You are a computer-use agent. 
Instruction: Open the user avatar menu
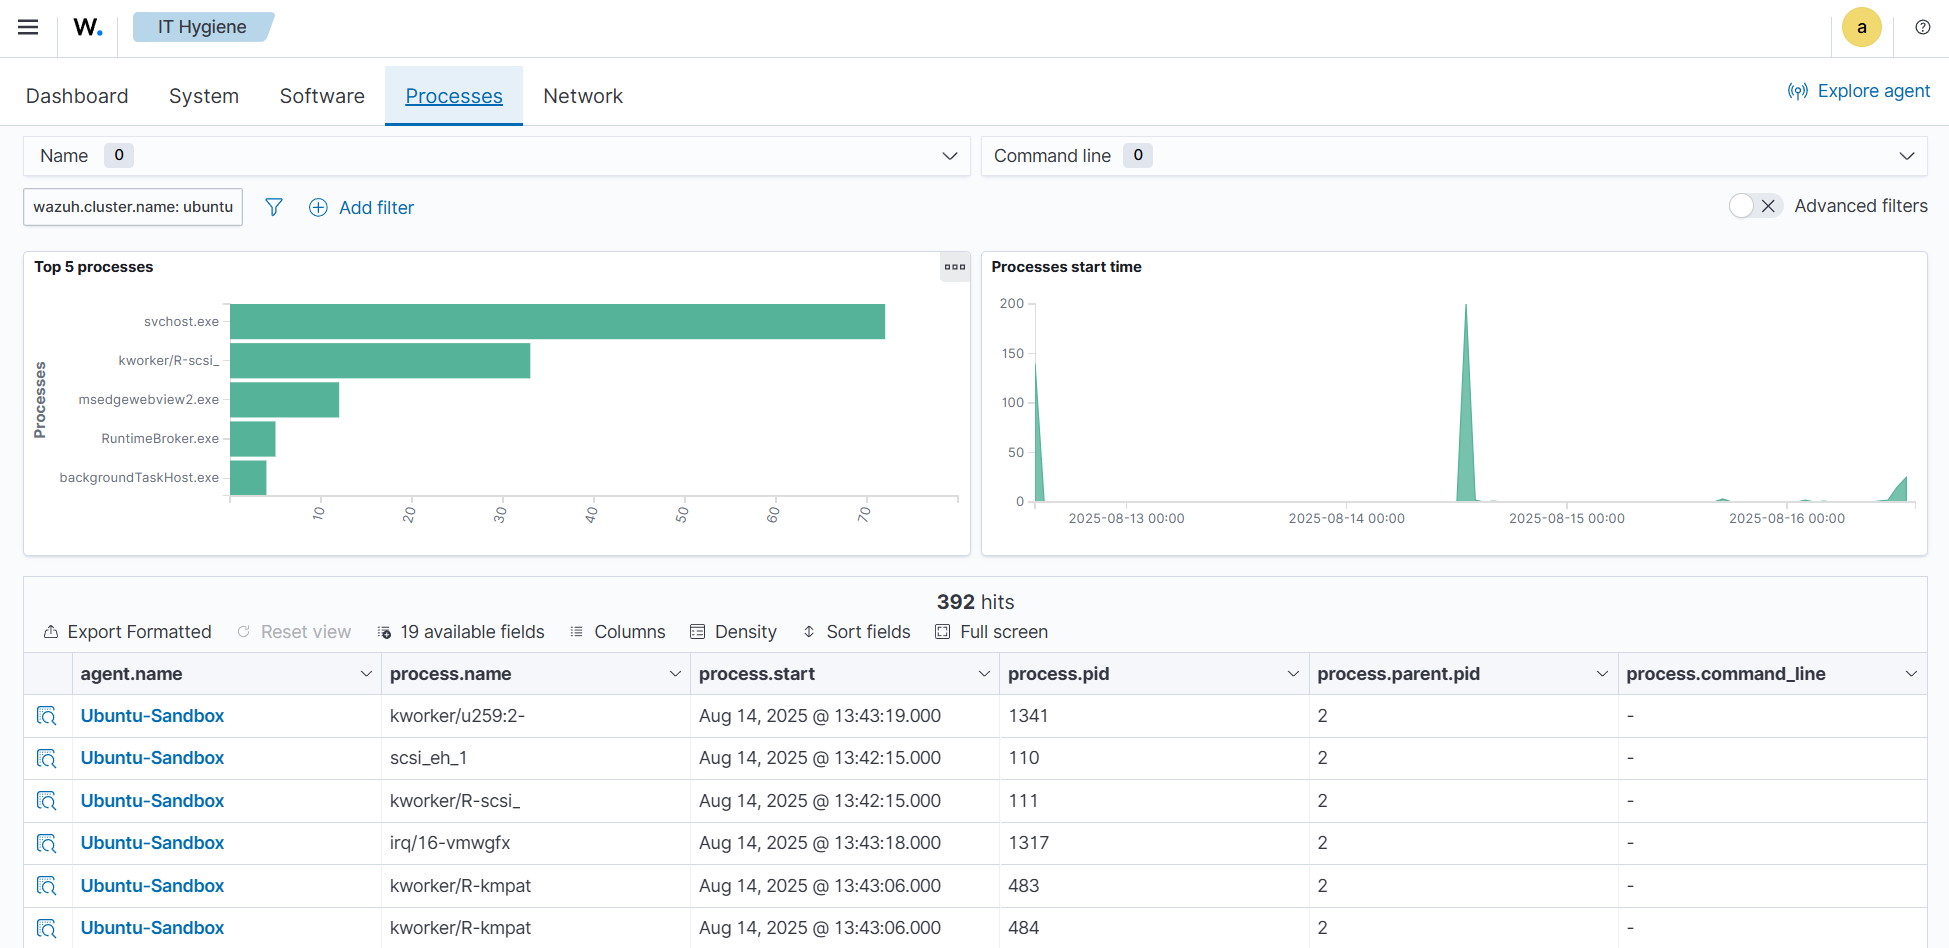pos(1861,27)
